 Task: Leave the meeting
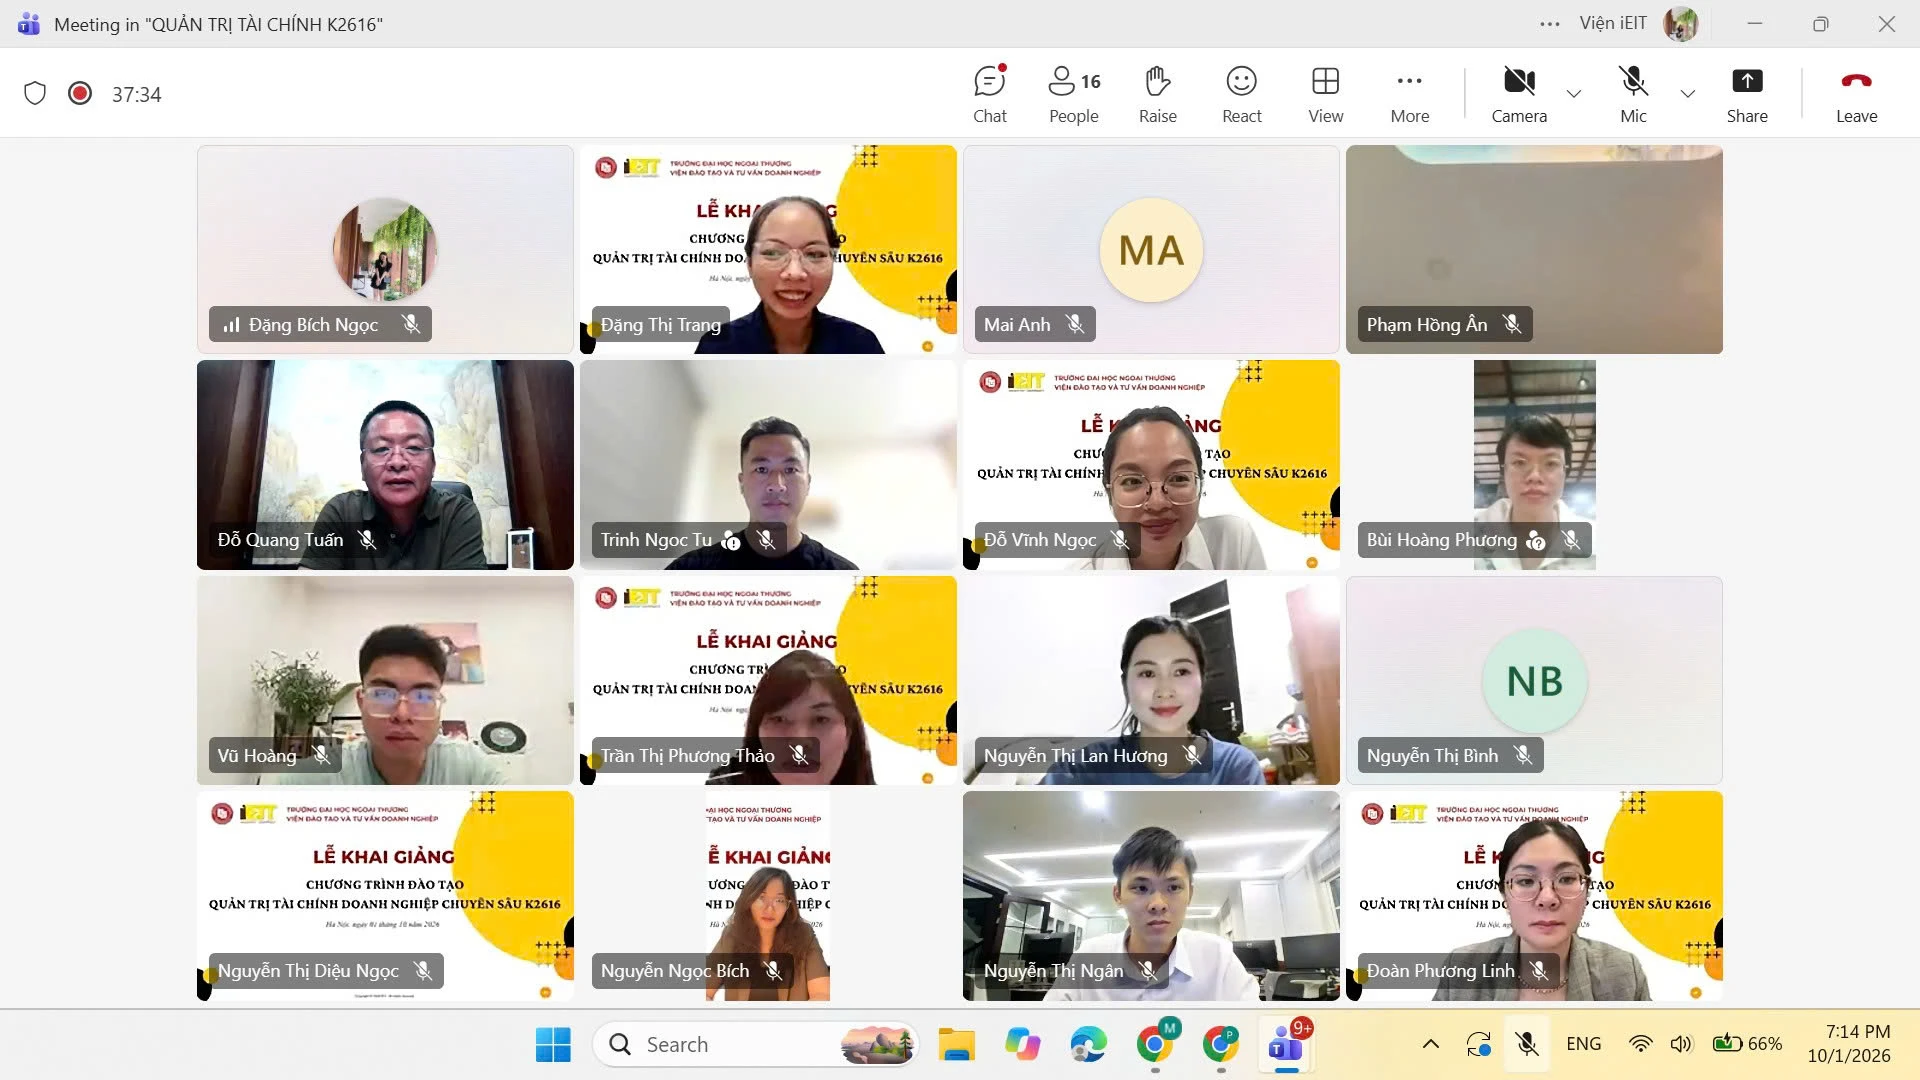point(1856,94)
